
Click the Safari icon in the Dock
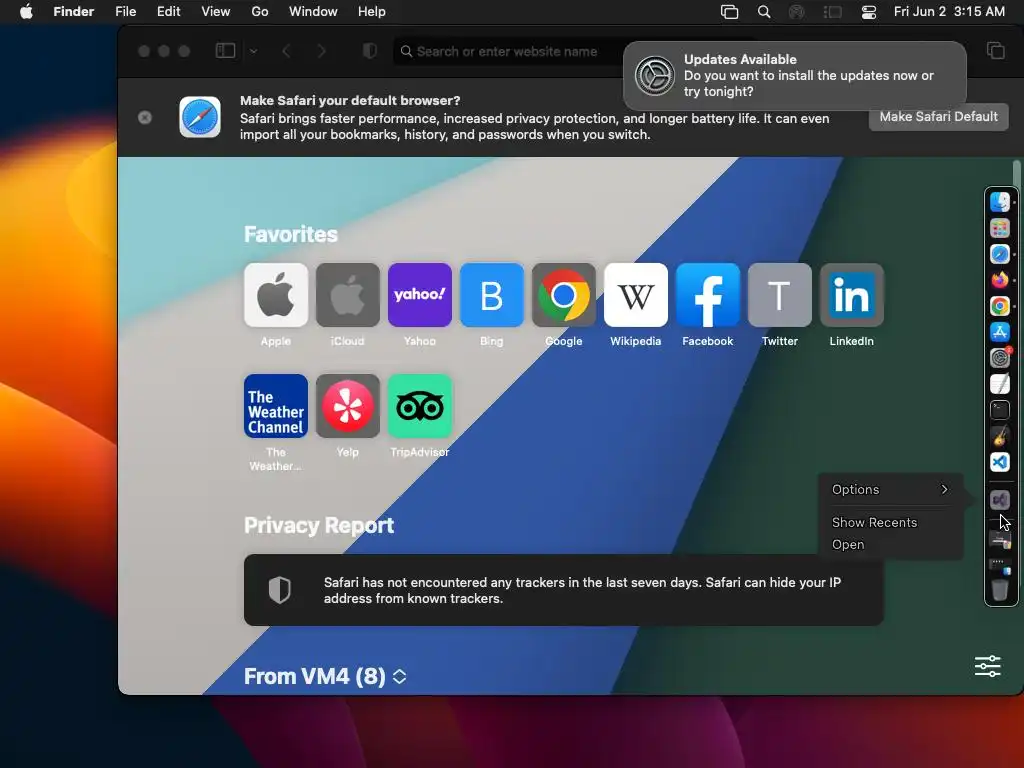pos(999,254)
